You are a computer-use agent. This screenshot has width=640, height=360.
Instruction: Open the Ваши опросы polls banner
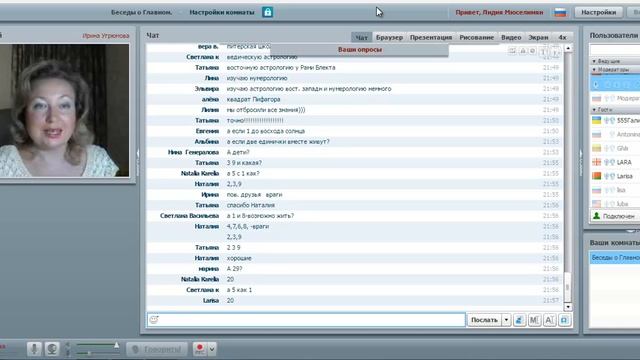click(360, 49)
